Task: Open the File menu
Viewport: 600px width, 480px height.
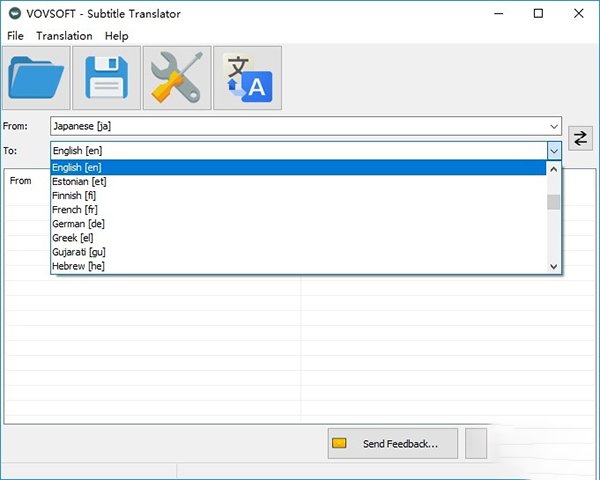Action: tap(15, 36)
